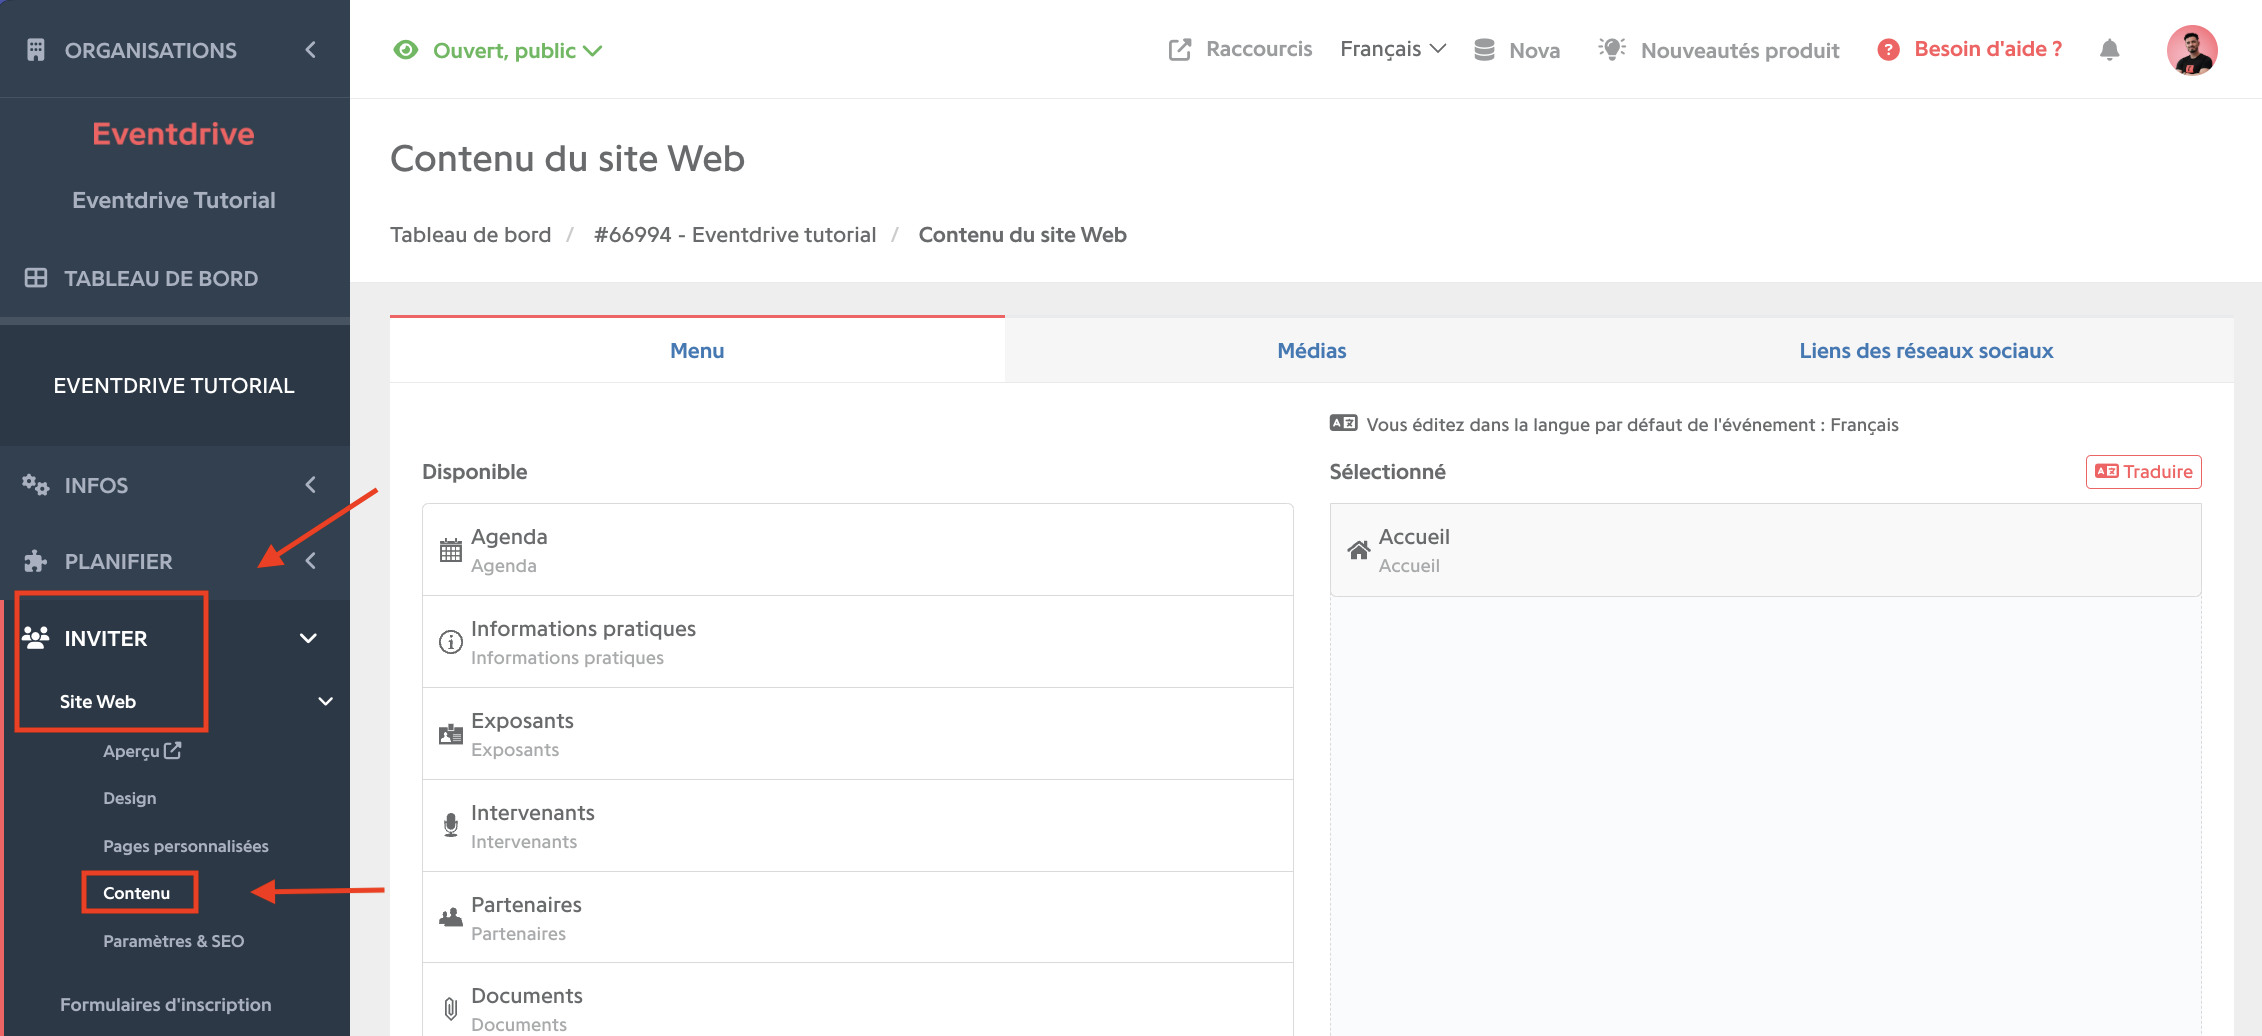The width and height of the screenshot is (2262, 1036).
Task: Click the notification bell icon
Action: click(2109, 50)
